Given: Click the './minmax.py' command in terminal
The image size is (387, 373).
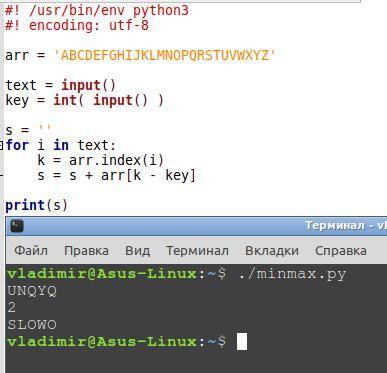Looking at the screenshot, I should point(292,274).
